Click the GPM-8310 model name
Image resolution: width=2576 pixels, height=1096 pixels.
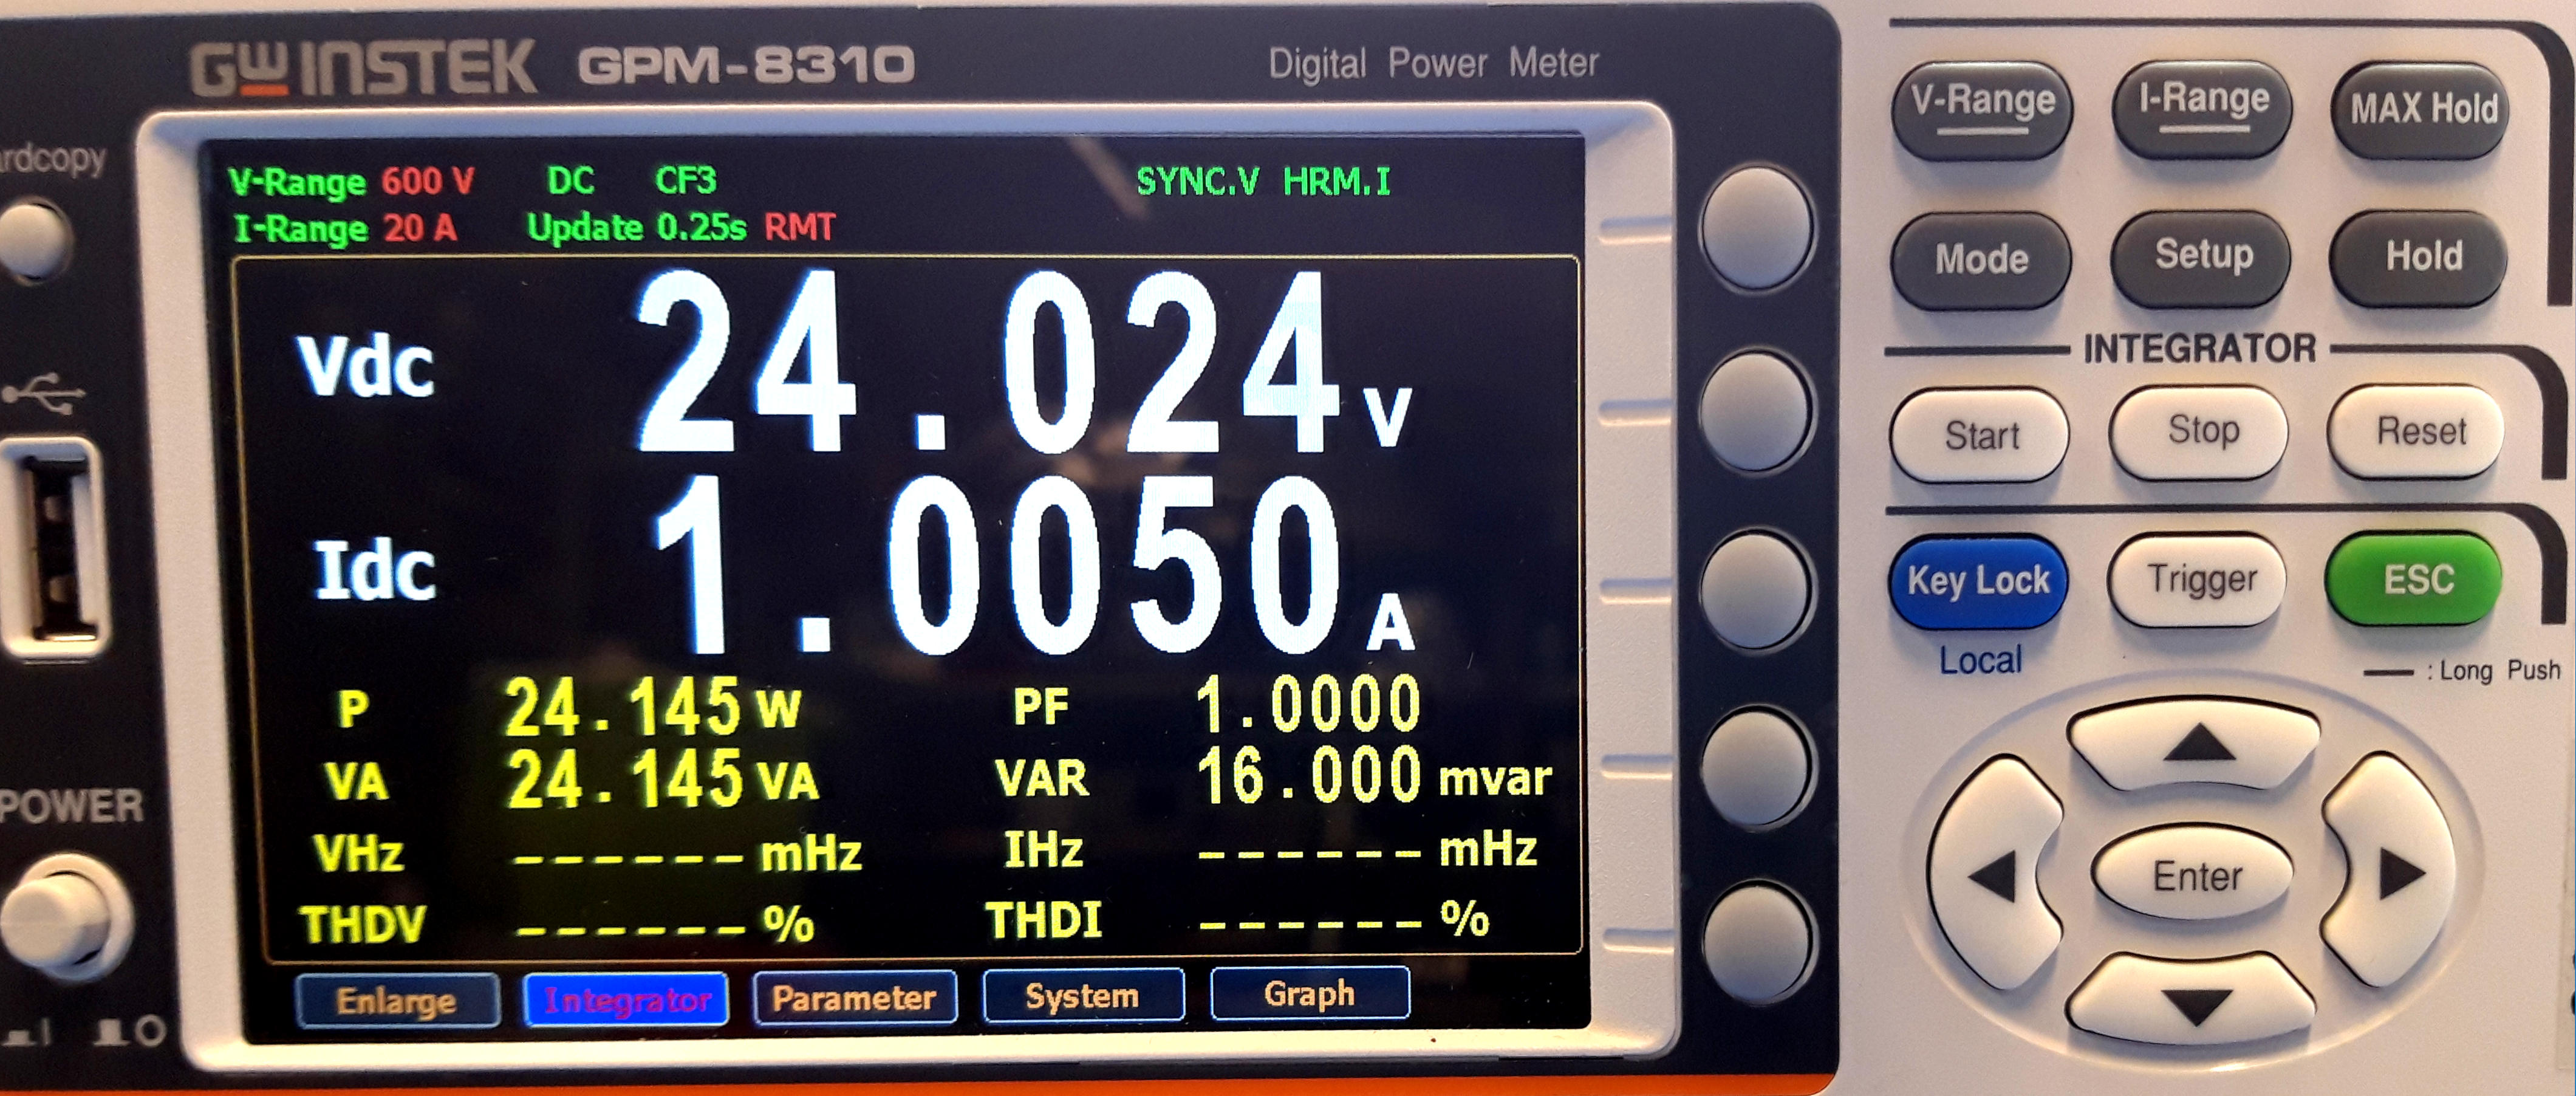pyautogui.click(x=746, y=66)
